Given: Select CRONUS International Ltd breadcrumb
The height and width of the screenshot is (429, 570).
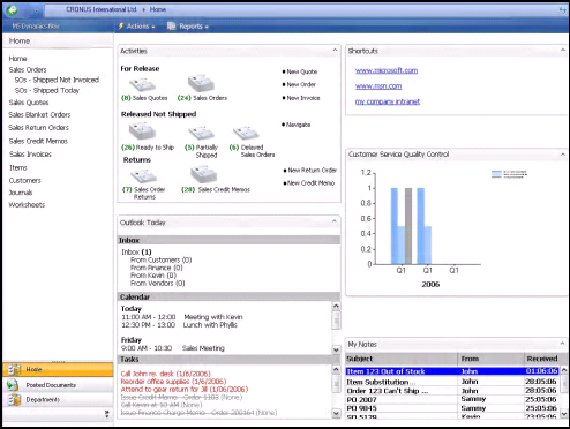Looking at the screenshot, I should click(x=101, y=10).
